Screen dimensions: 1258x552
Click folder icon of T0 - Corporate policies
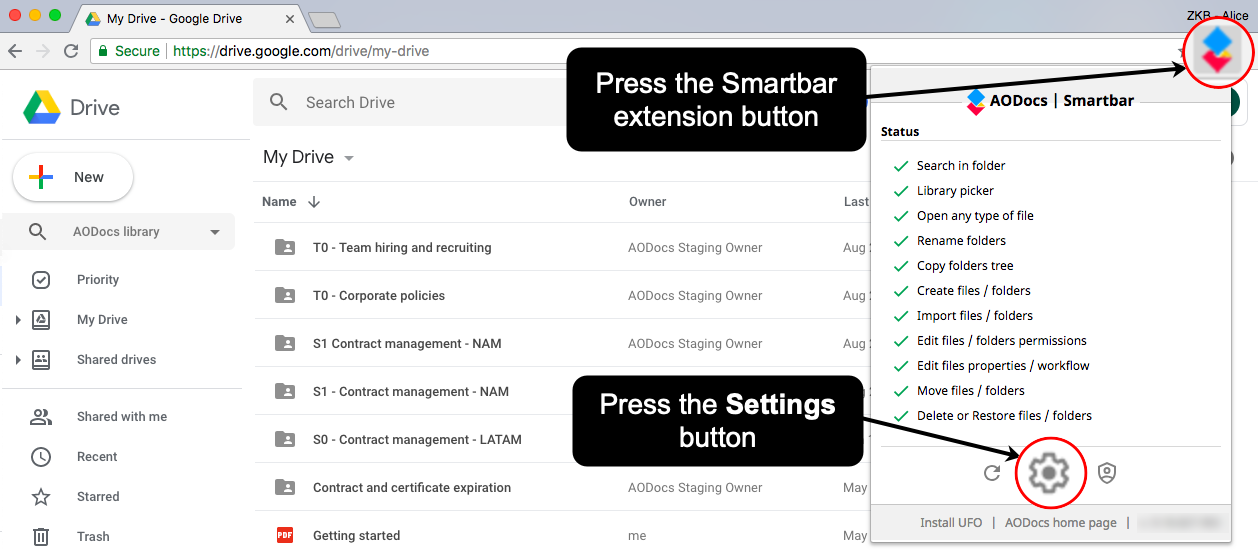[x=285, y=296]
